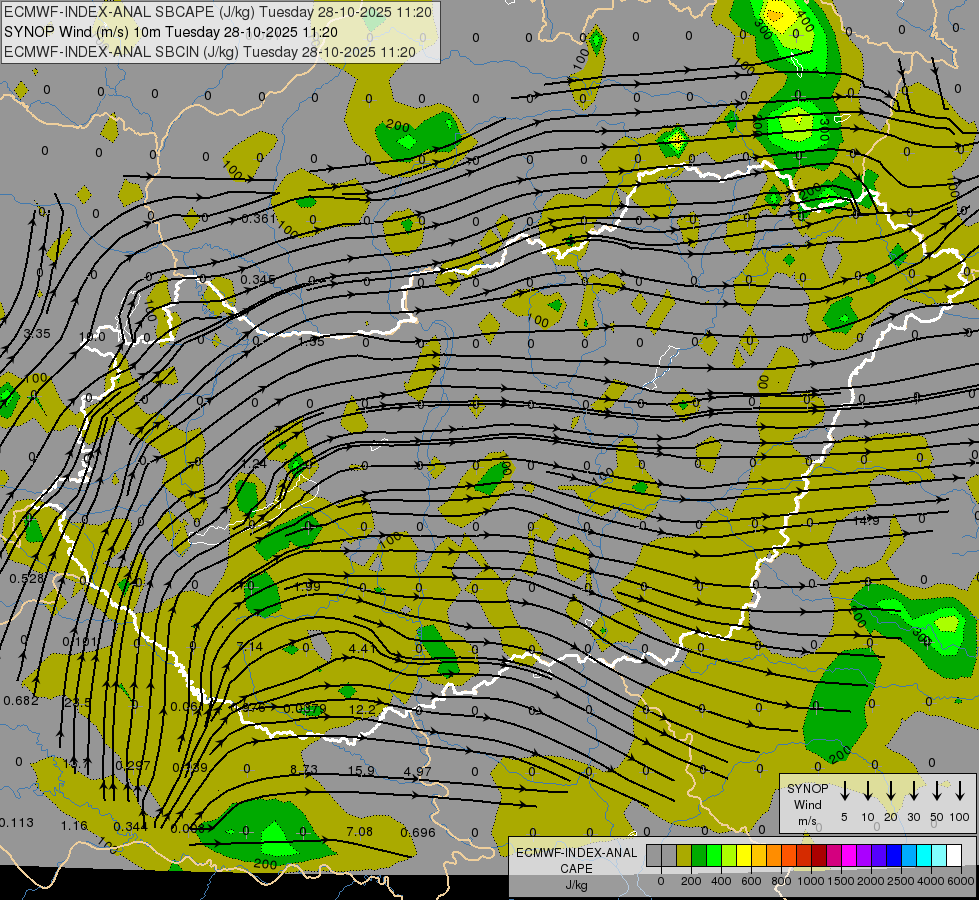Click the CAPE legend tick label 6000

click(x=962, y=881)
